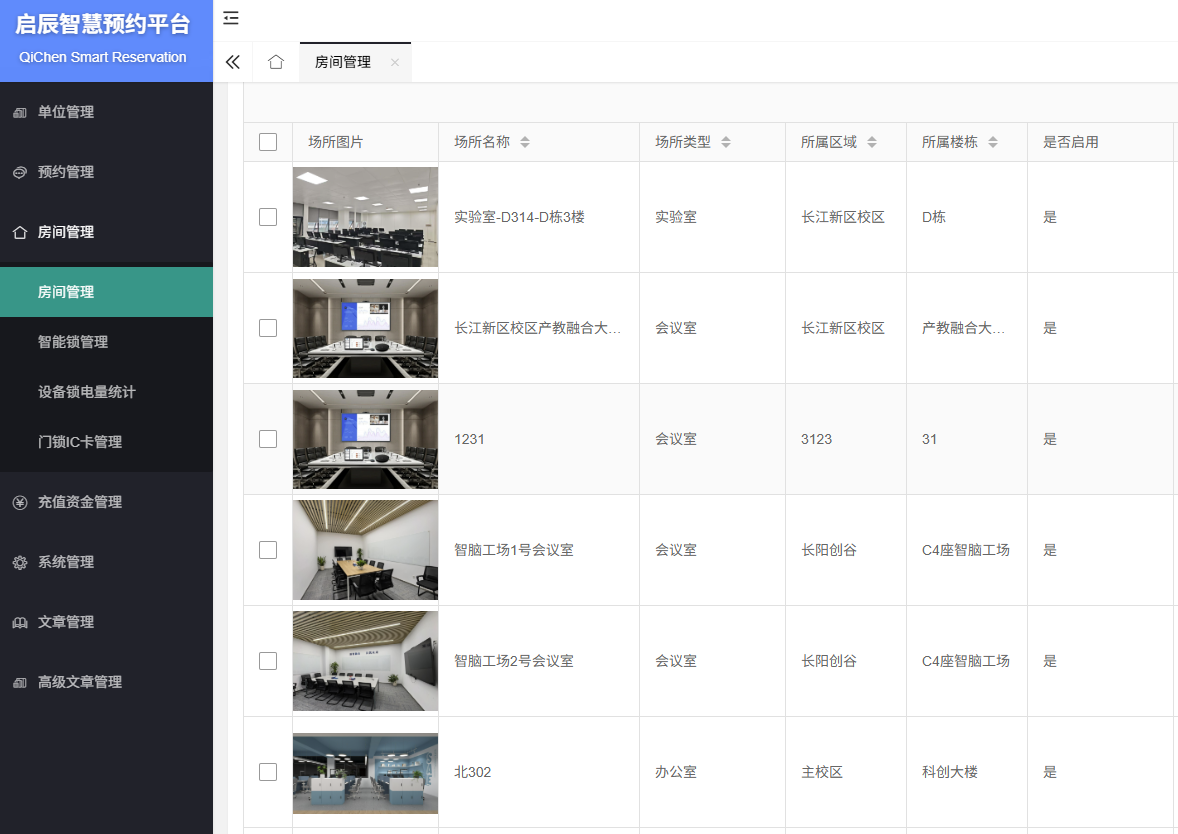Sort by 场所类型 column arrows

click(x=726, y=143)
